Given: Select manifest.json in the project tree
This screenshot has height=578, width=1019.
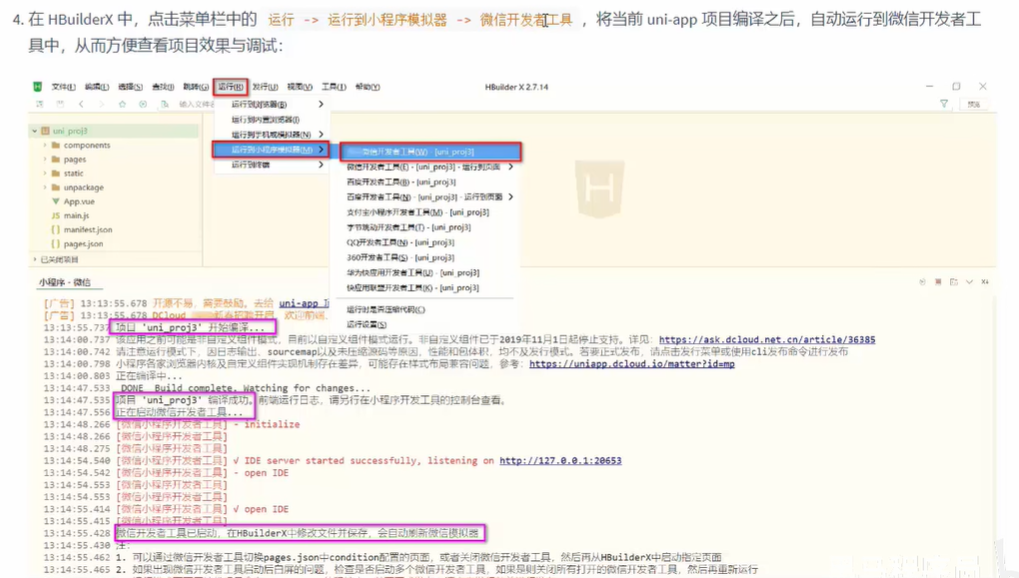Looking at the screenshot, I should pyautogui.click(x=88, y=230).
